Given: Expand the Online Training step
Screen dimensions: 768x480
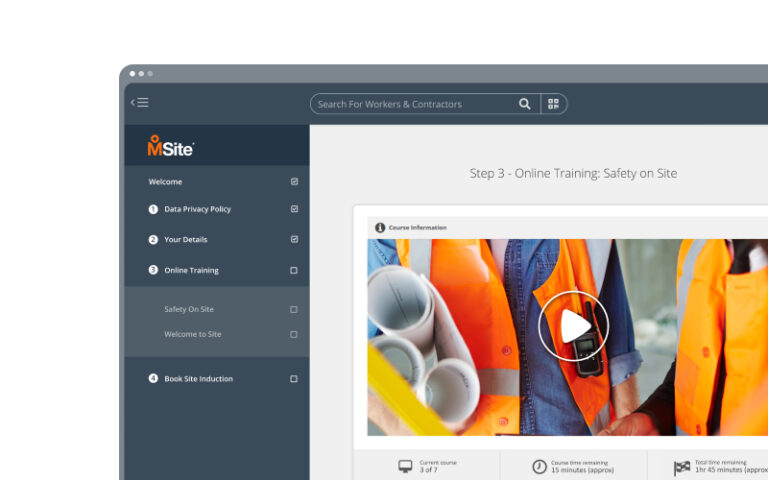Looking at the screenshot, I should [191, 270].
